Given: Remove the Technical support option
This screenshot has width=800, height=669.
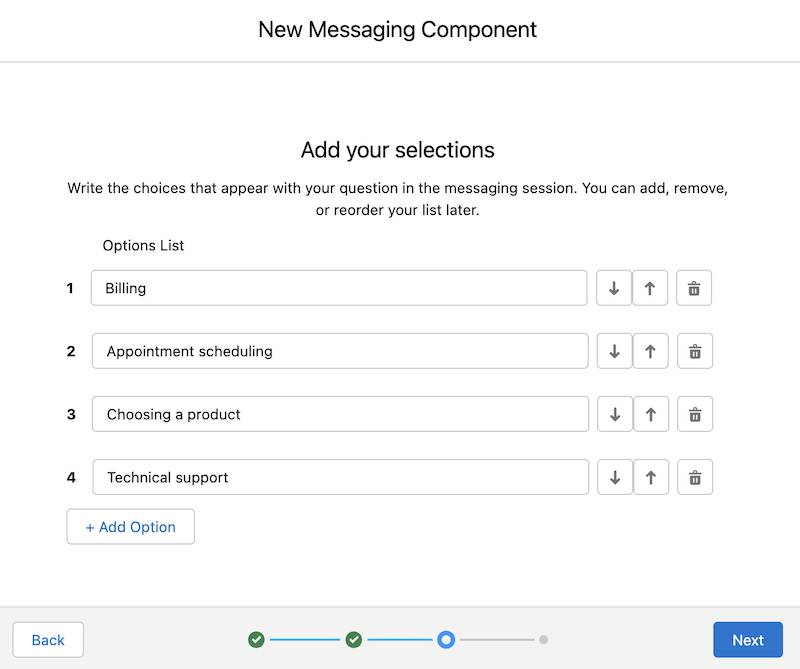Looking at the screenshot, I should click(694, 477).
